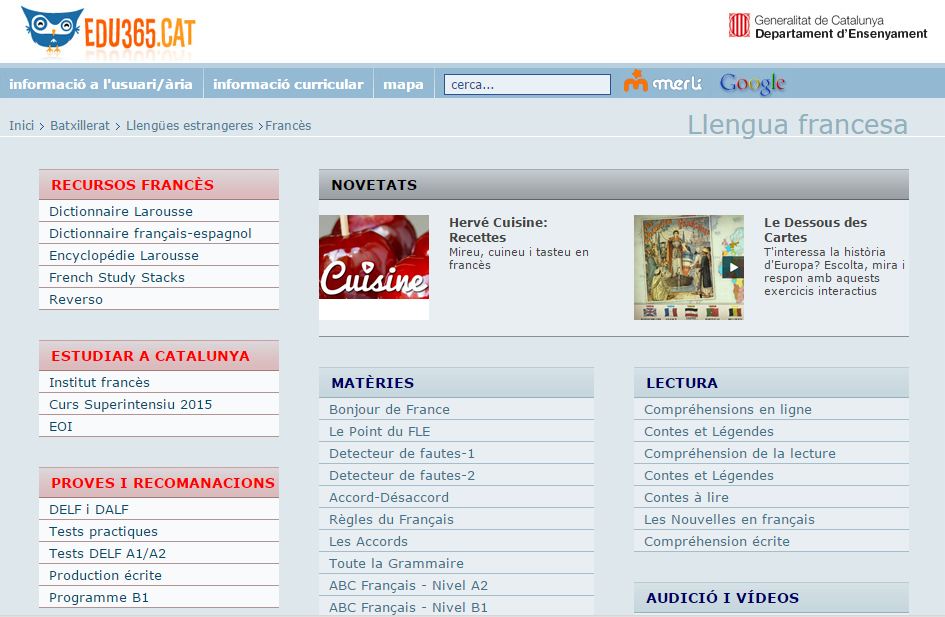Click the search box labeled cerca
Image resolution: width=945 pixels, height=617 pixels.
[x=526, y=84]
